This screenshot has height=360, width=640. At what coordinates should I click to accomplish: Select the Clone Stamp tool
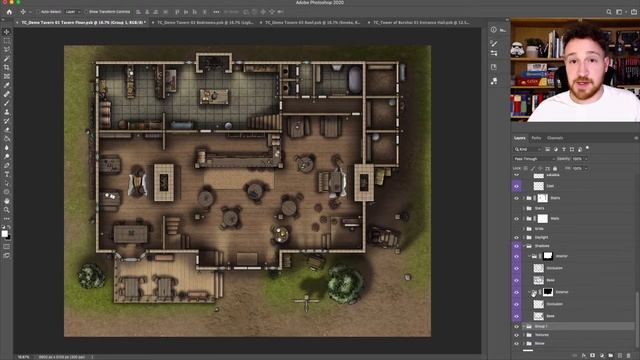tap(6, 112)
